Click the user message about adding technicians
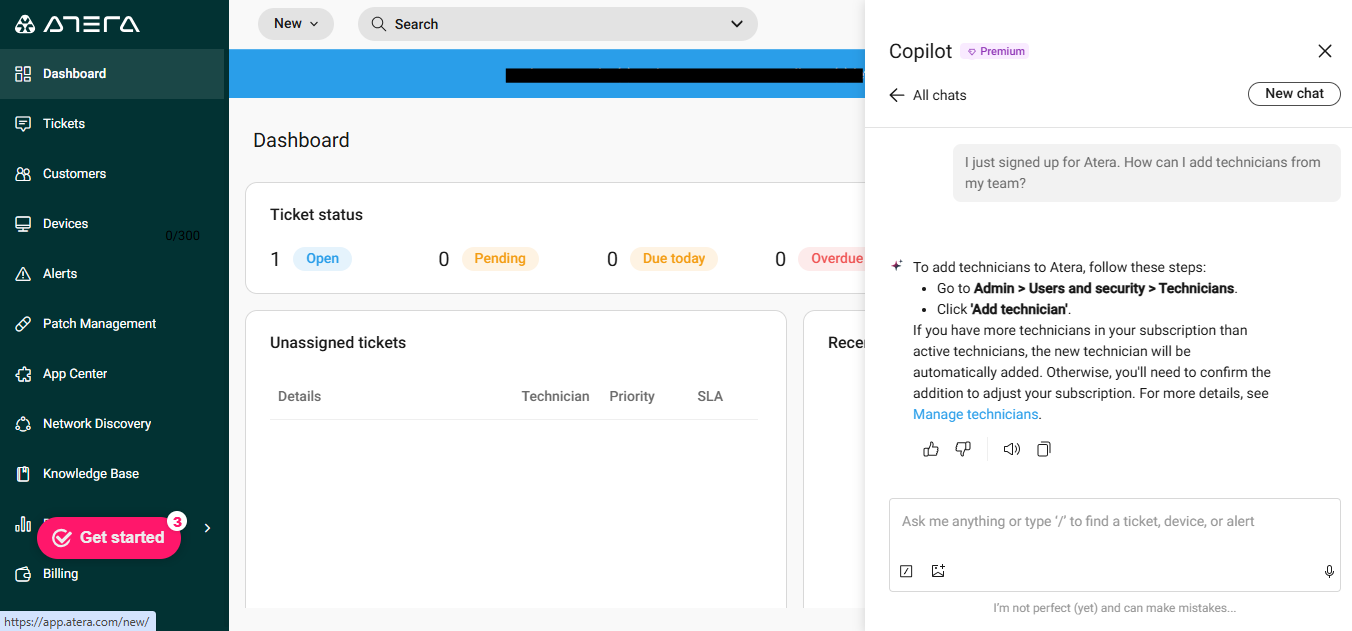 tap(1146, 173)
